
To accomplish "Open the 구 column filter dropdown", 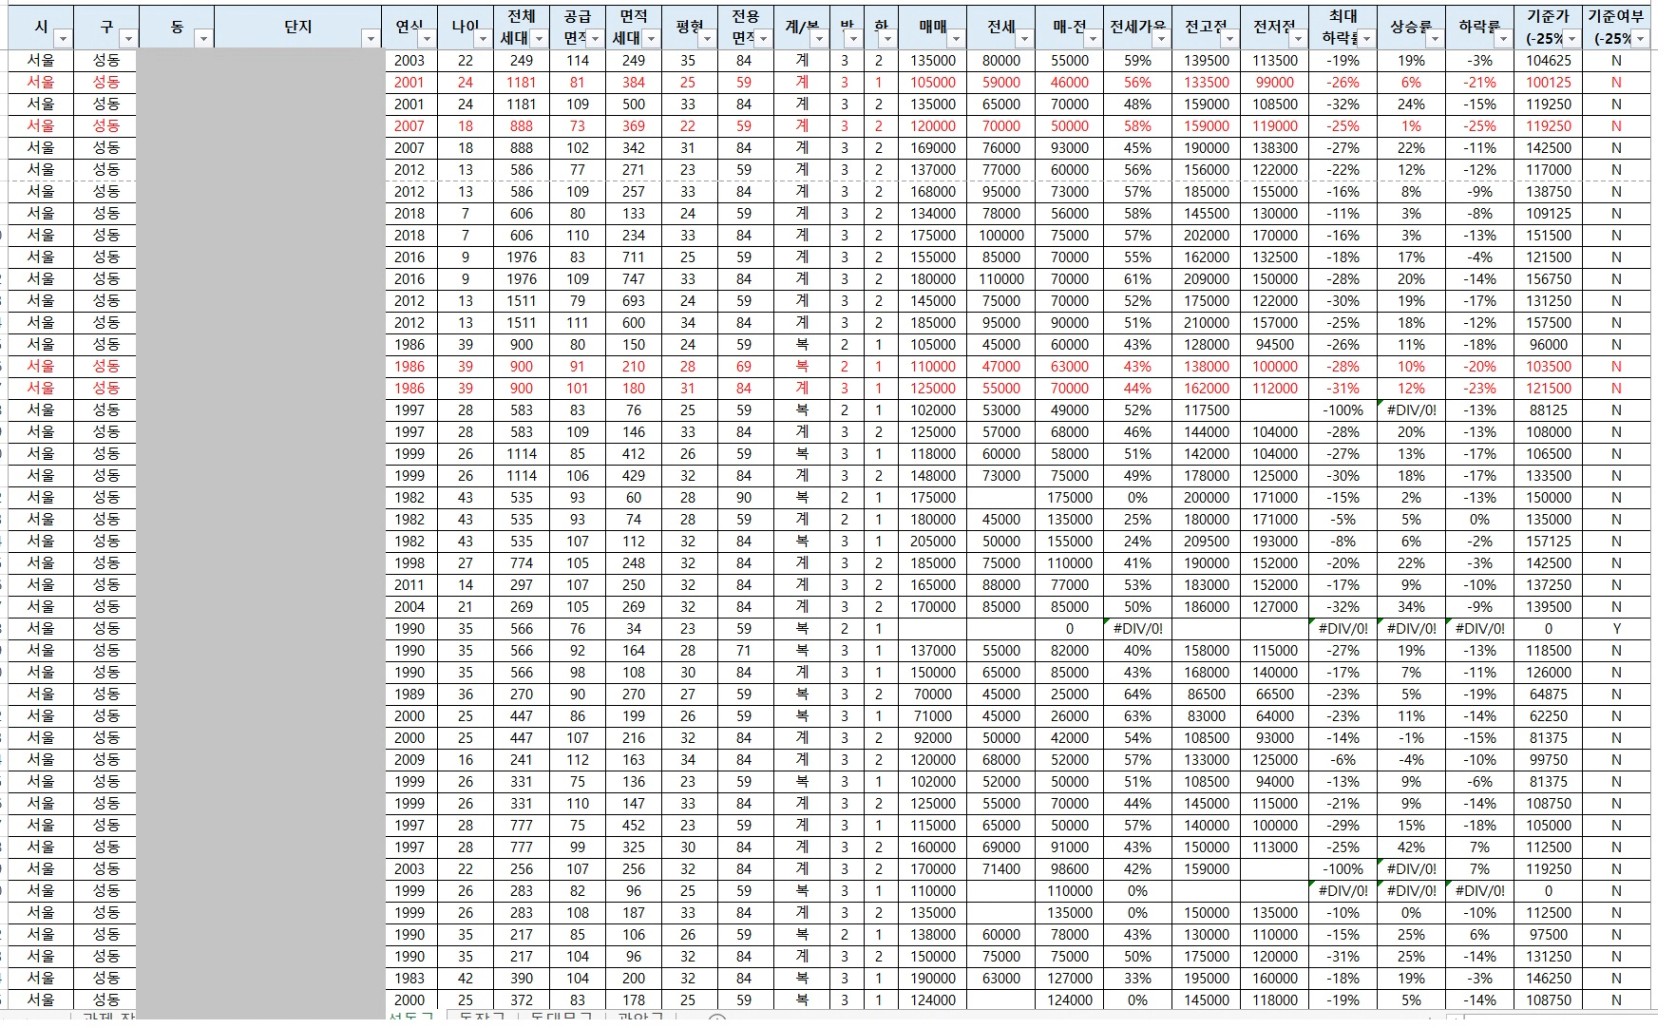I will point(129,39).
